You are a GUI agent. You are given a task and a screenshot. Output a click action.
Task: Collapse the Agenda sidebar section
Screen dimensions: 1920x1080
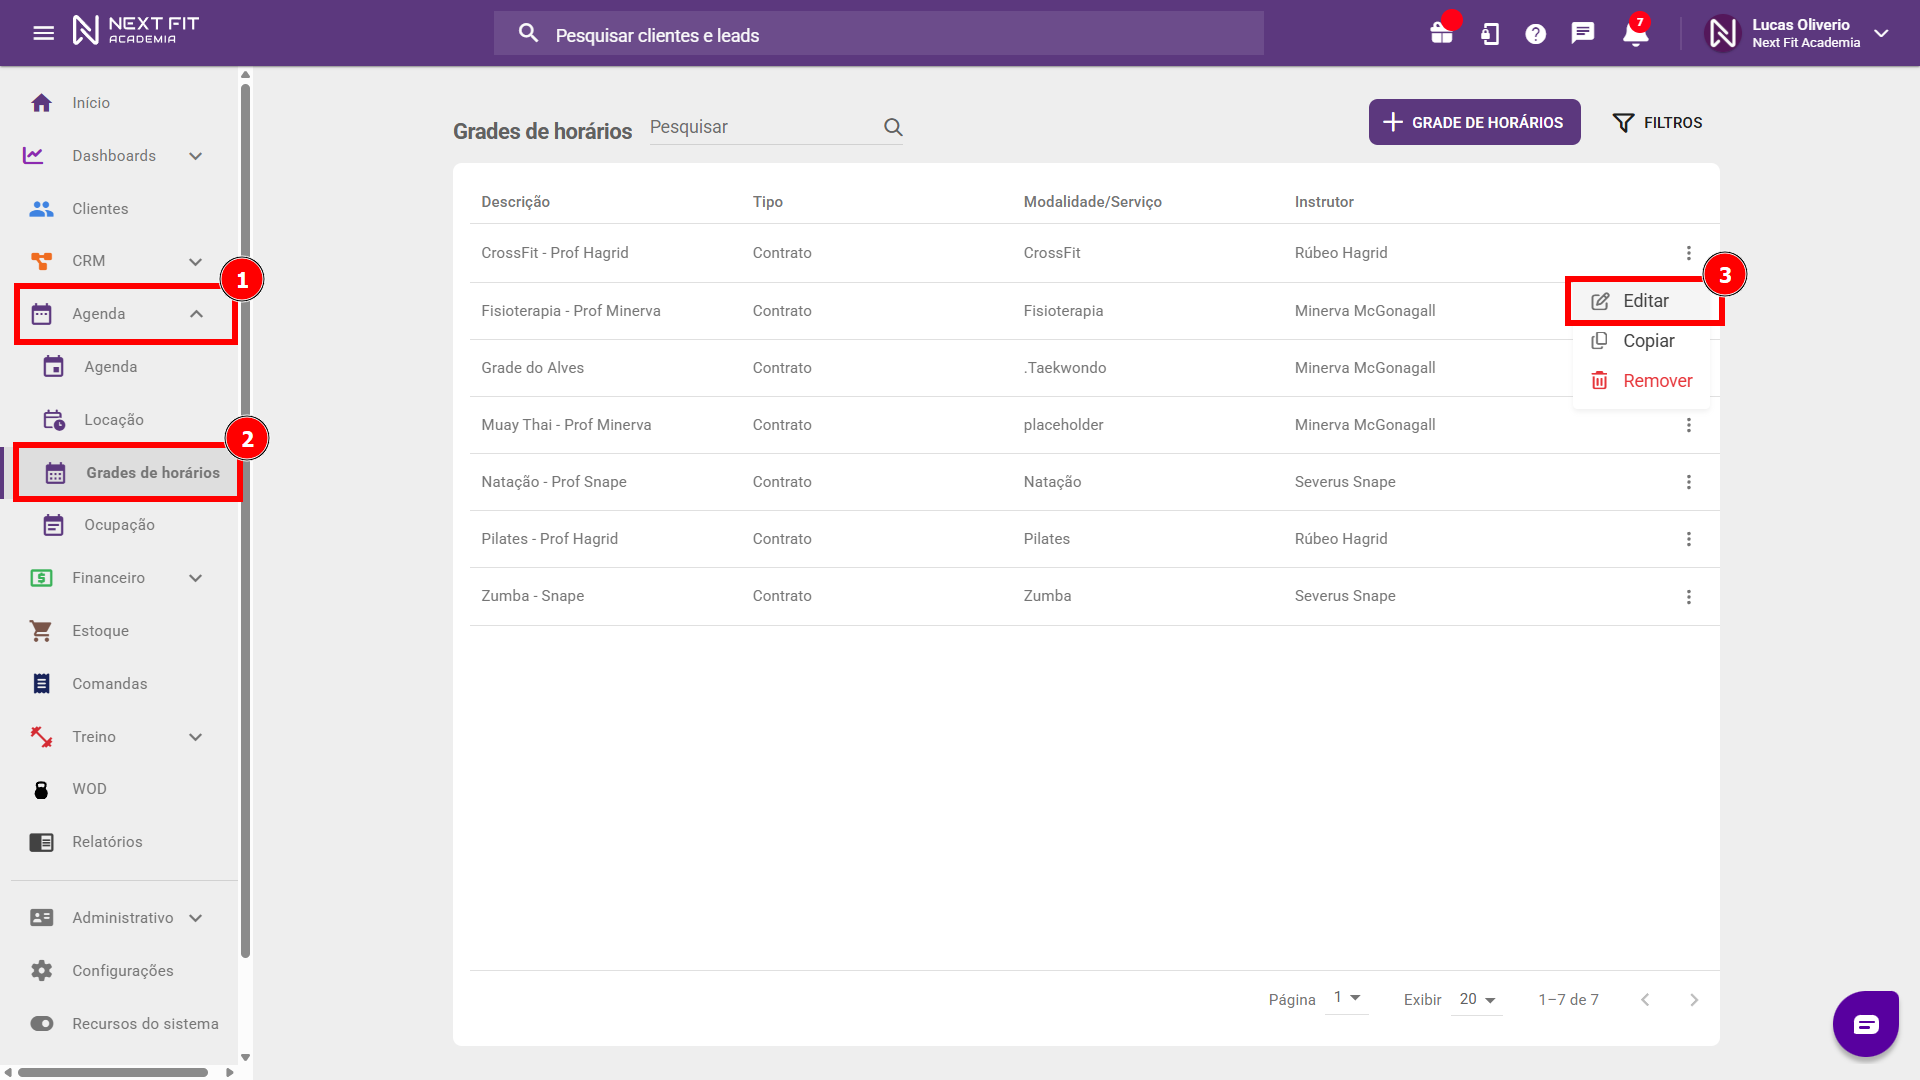coord(196,314)
